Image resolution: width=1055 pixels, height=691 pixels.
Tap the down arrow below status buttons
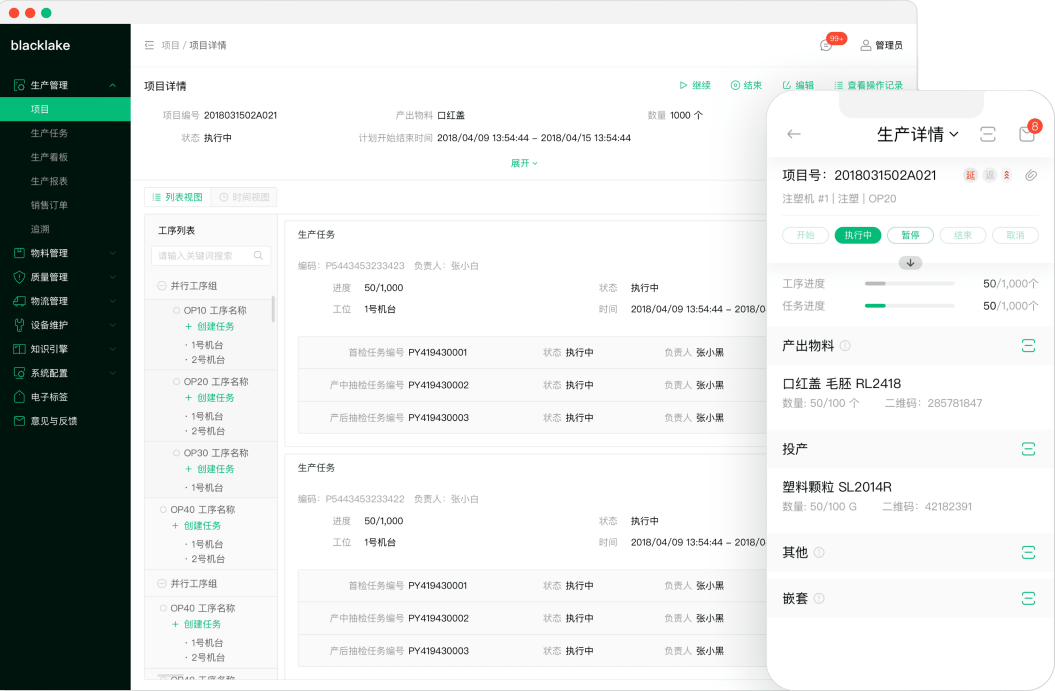point(910,263)
